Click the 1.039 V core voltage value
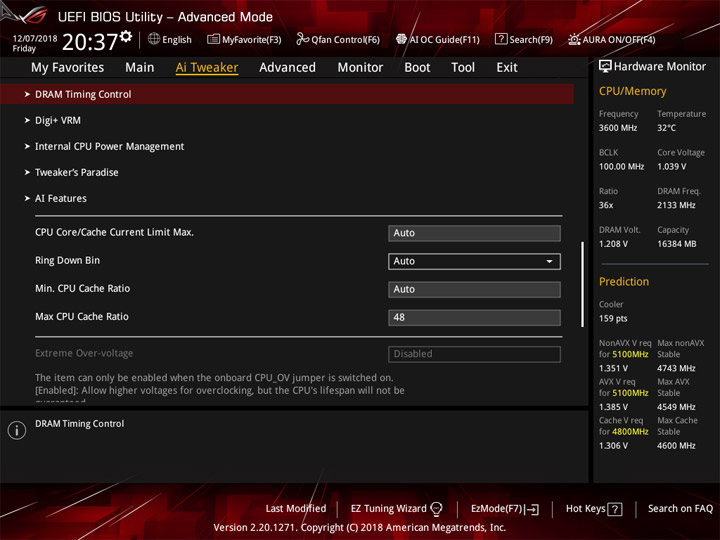Viewport: 720px width, 540px height. pyautogui.click(x=671, y=167)
